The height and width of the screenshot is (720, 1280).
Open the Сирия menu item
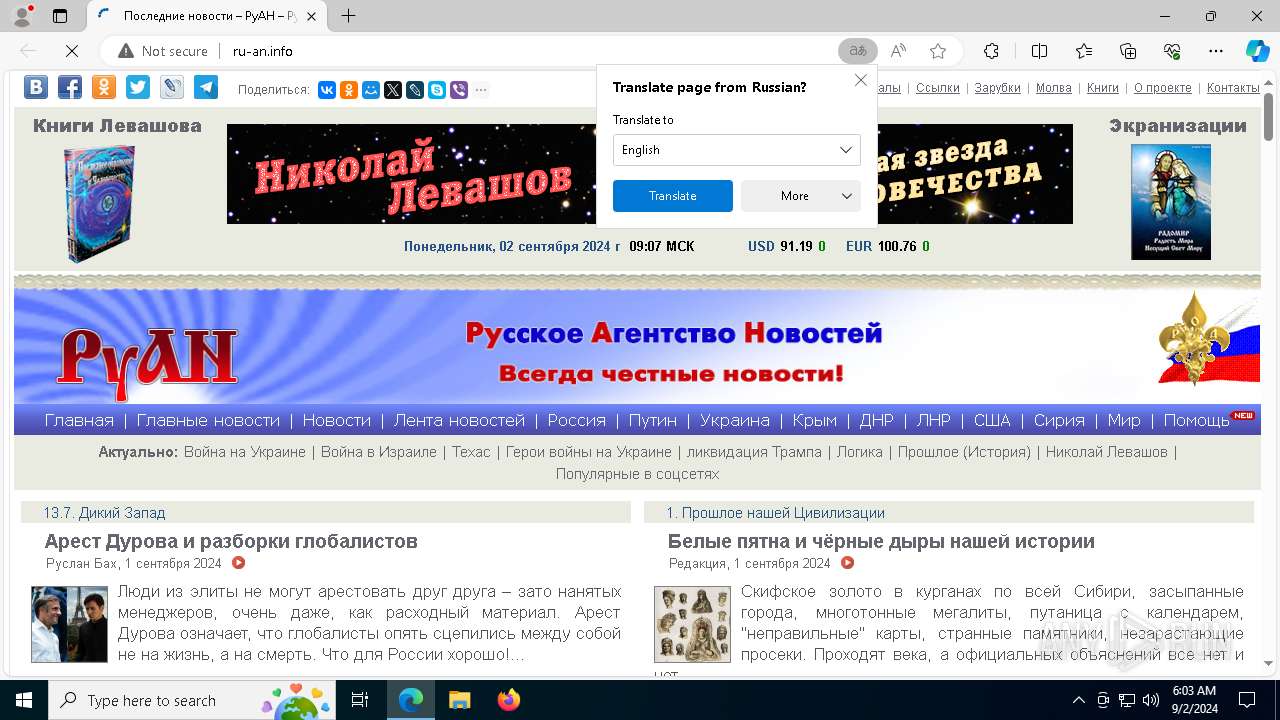tap(1059, 420)
